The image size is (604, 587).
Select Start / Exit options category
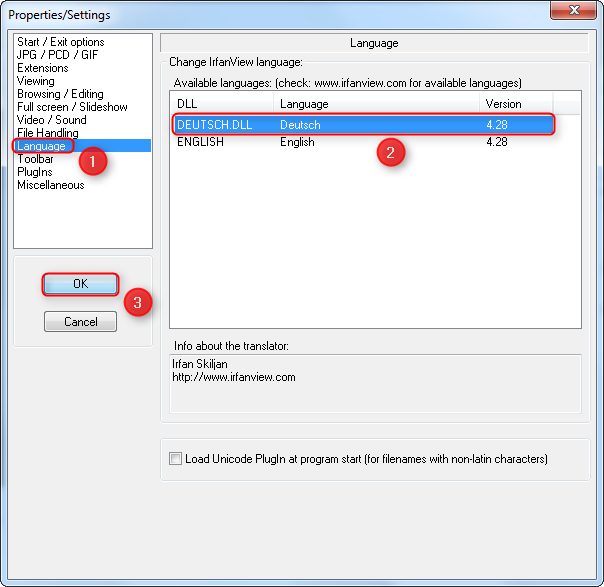point(60,42)
